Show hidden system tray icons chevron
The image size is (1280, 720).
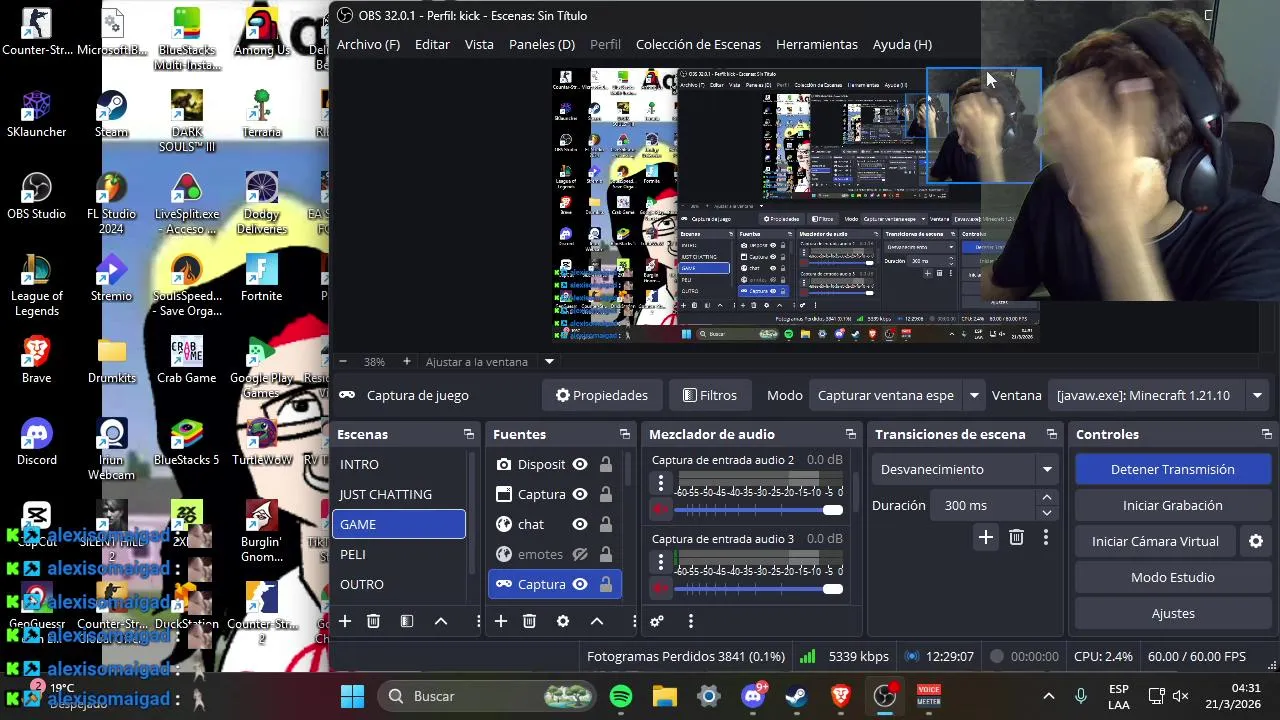coord(1048,696)
